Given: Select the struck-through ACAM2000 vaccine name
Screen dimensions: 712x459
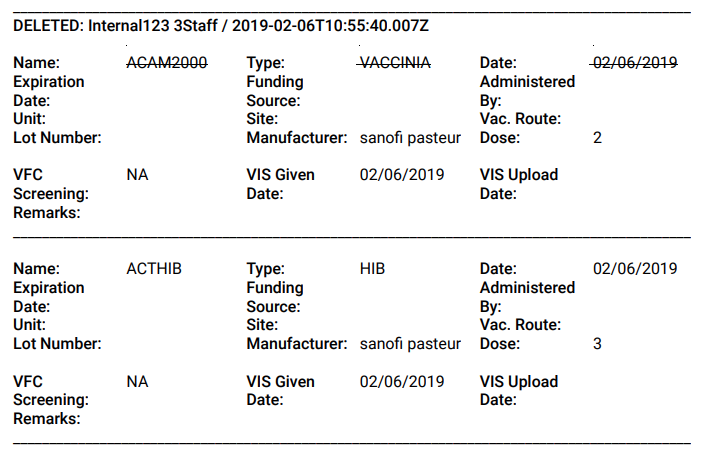Looking at the screenshot, I should [x=167, y=63].
